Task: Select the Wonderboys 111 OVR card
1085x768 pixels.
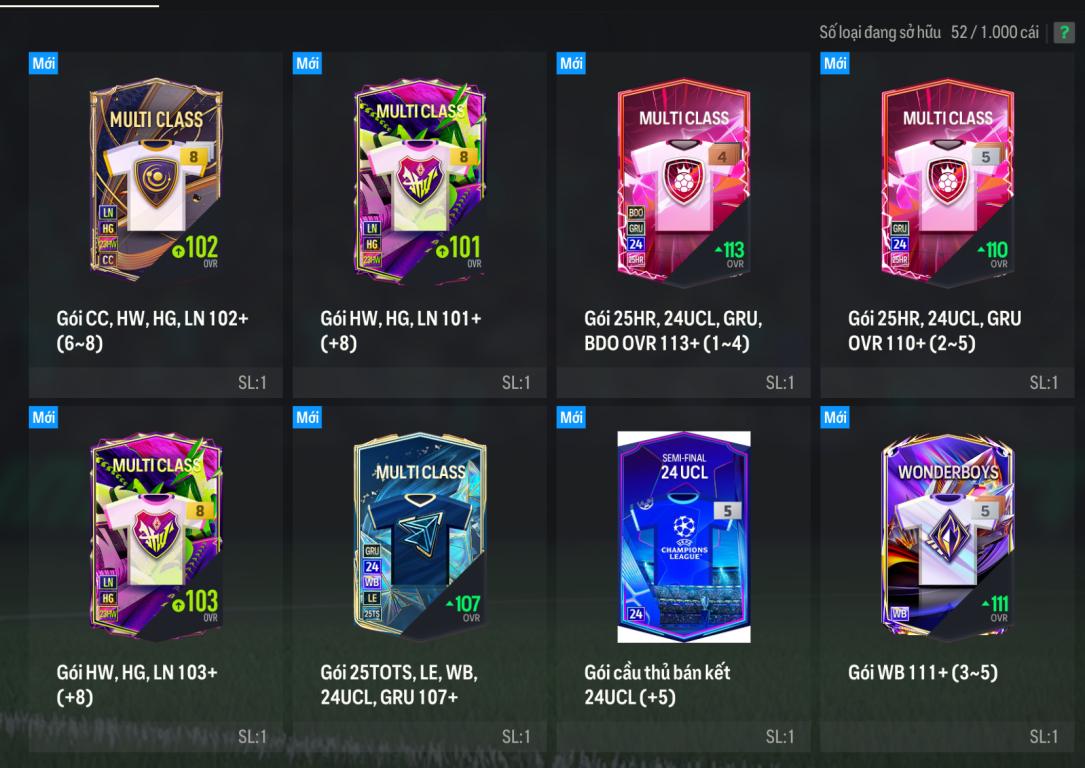Action: click(947, 534)
